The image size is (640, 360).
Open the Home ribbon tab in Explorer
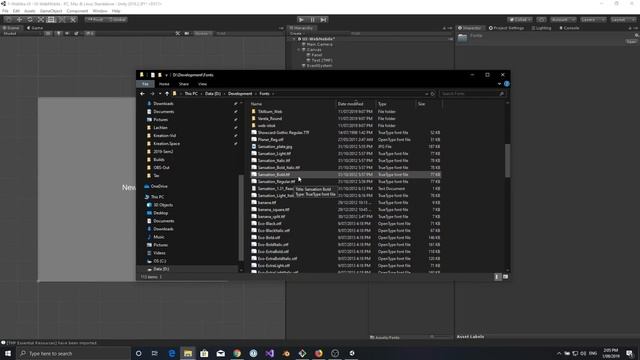click(164, 84)
